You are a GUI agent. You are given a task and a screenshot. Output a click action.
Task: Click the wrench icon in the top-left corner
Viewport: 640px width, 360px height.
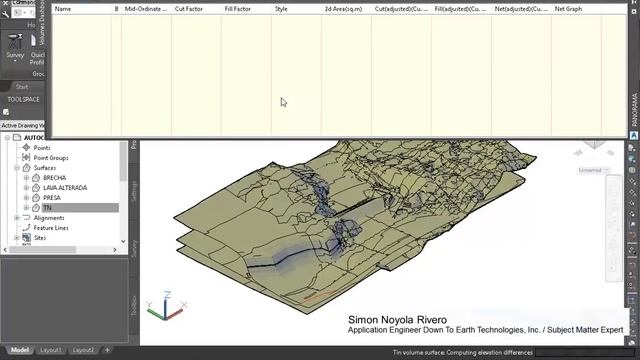pos(5,14)
